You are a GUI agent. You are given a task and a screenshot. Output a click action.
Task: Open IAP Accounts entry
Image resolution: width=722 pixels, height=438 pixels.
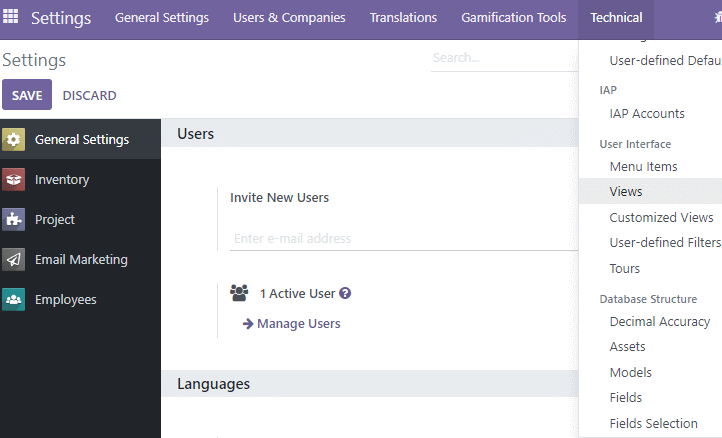coord(647,113)
